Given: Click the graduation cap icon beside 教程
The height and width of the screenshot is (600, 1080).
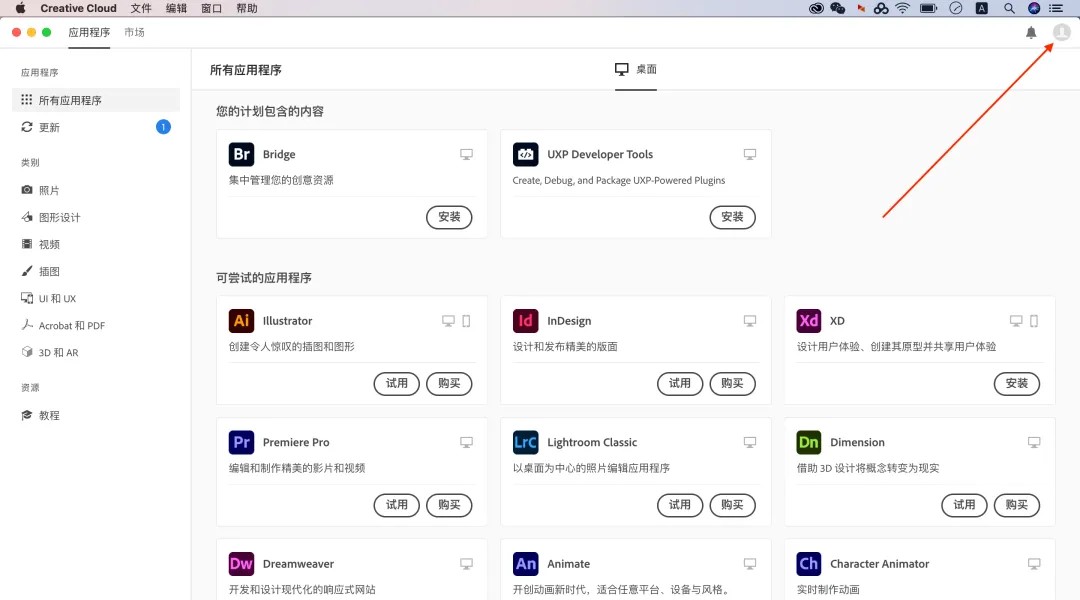Looking at the screenshot, I should [27, 415].
